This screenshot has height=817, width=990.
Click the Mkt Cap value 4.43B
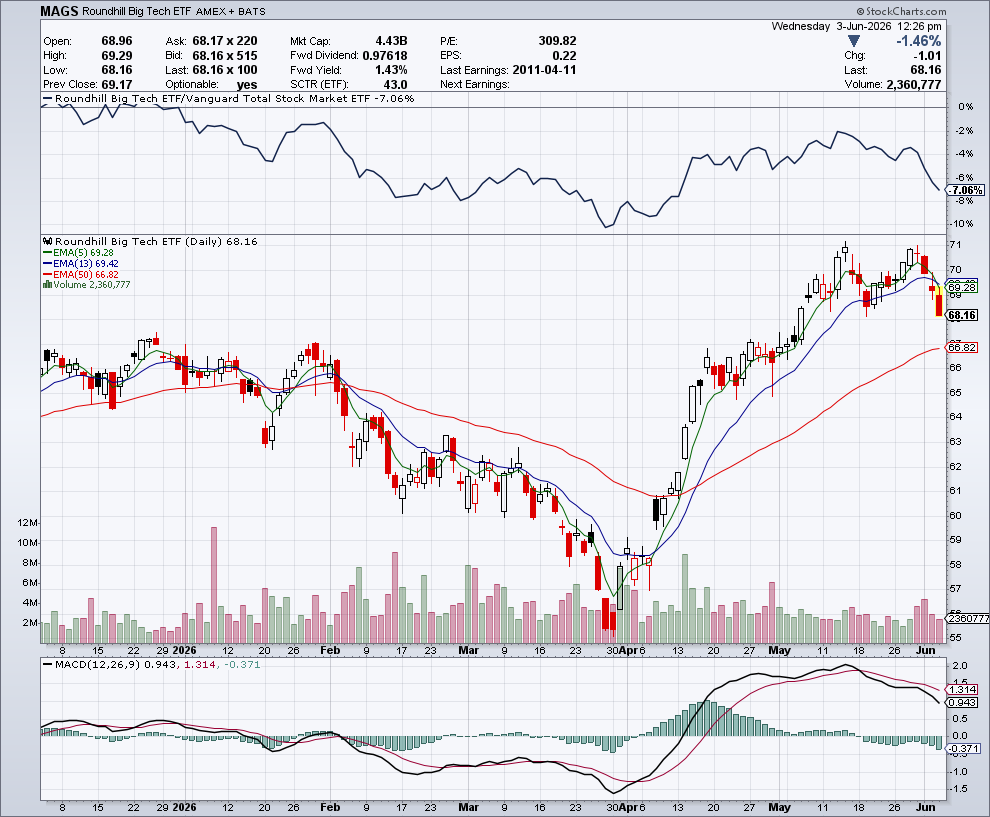(x=391, y=41)
